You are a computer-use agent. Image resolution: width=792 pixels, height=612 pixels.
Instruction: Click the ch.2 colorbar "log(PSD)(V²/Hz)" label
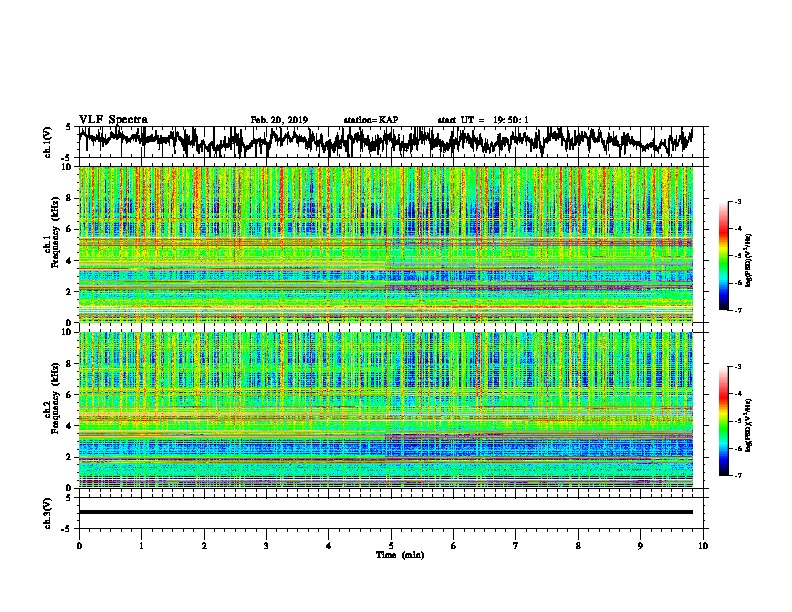(x=748, y=425)
